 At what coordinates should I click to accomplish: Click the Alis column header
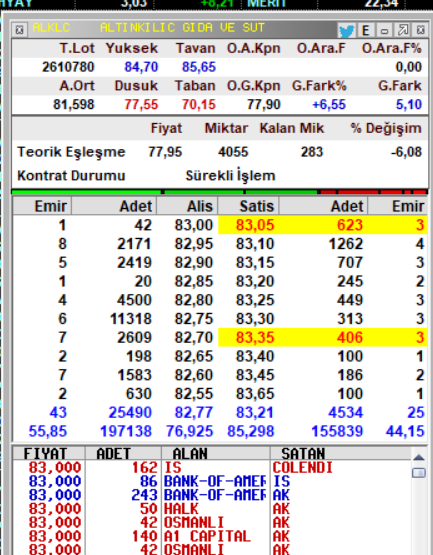[x=187, y=206]
